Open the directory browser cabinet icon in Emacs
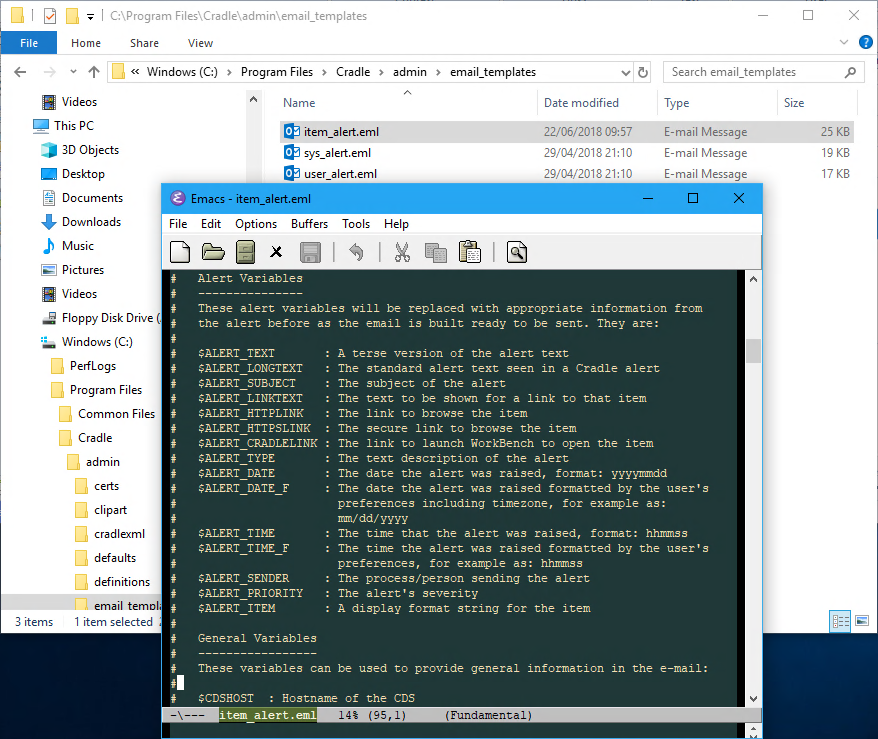The height and width of the screenshot is (739, 878). (244, 252)
